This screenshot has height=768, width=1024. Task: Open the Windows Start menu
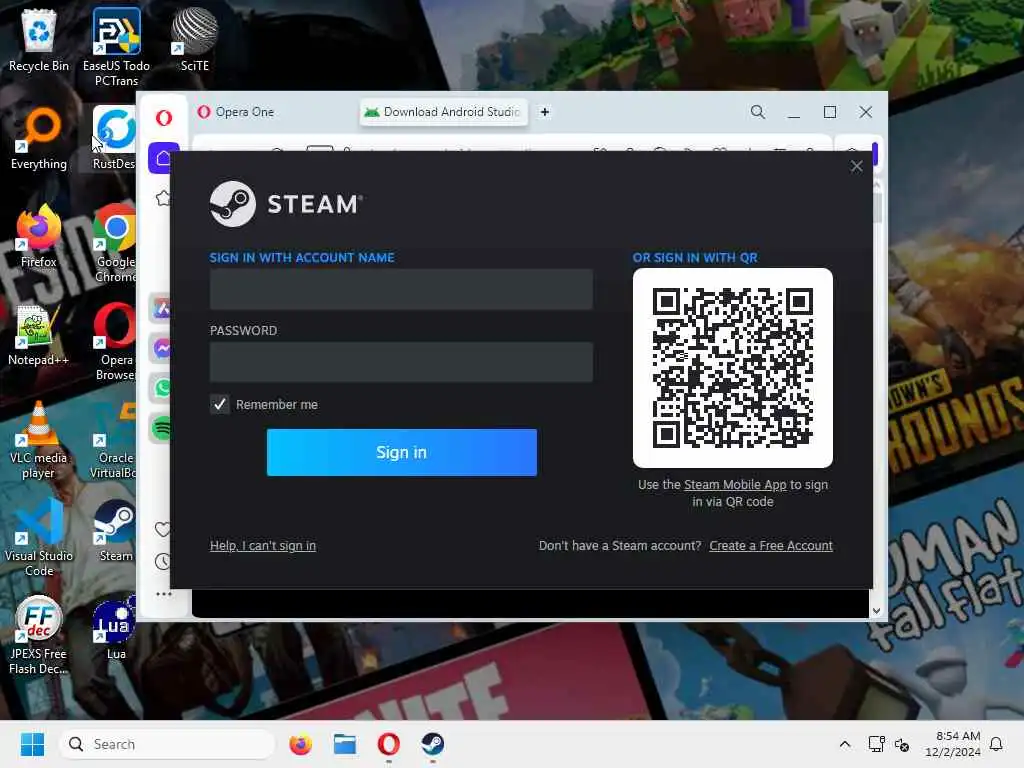point(32,744)
